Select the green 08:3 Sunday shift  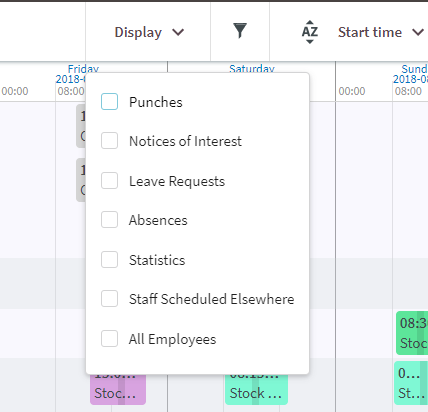click(x=412, y=333)
